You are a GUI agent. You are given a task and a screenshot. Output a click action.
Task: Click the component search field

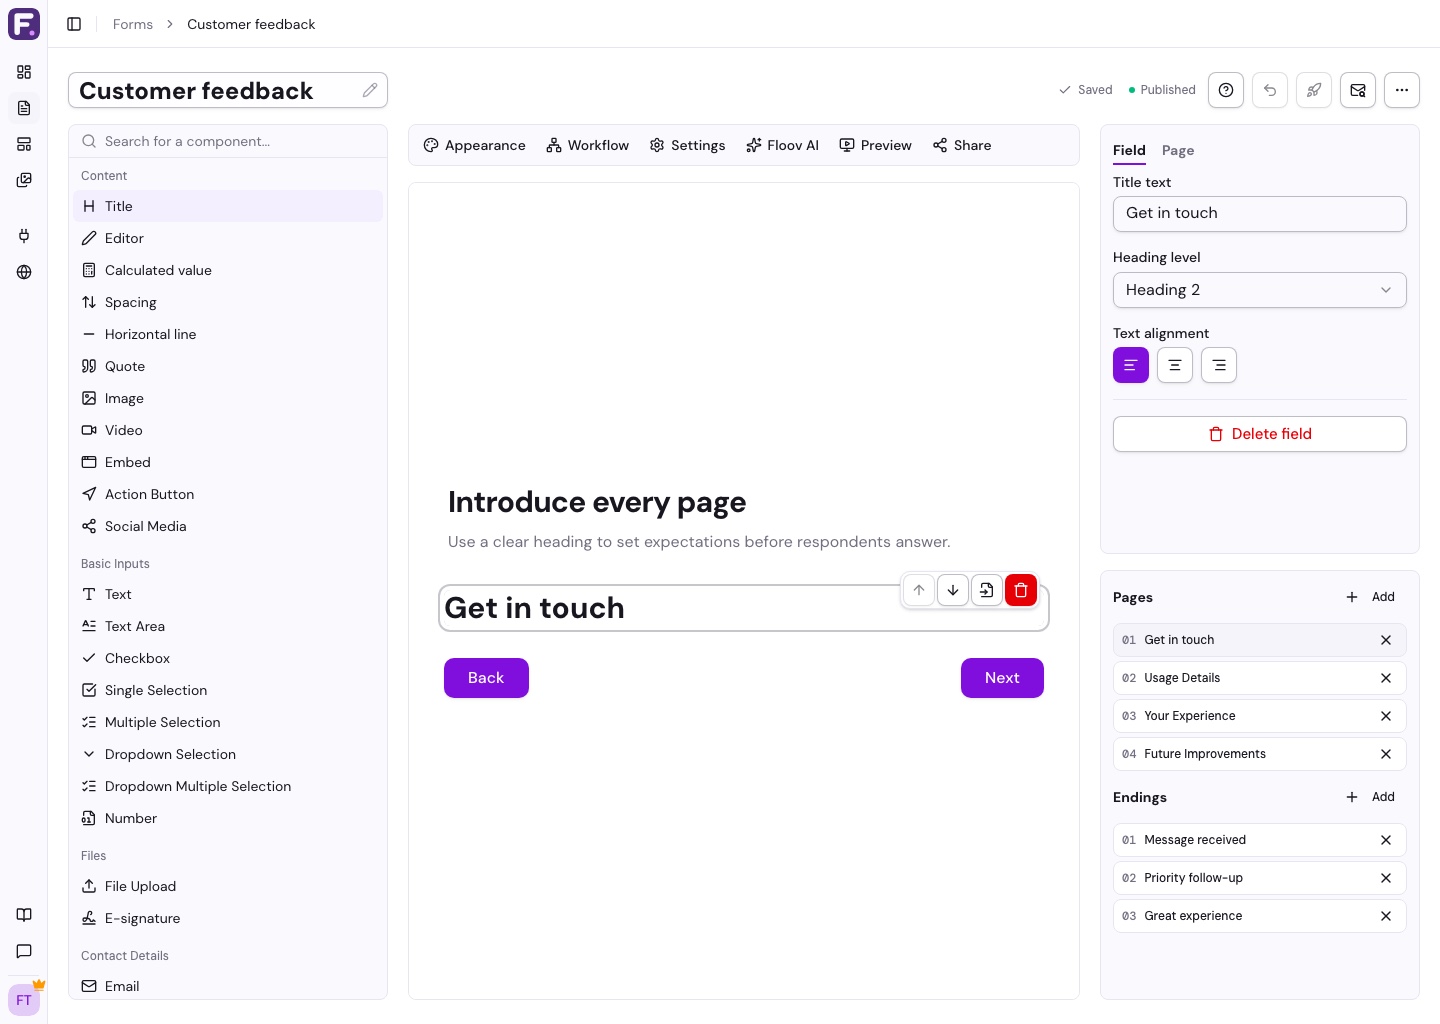(x=228, y=141)
